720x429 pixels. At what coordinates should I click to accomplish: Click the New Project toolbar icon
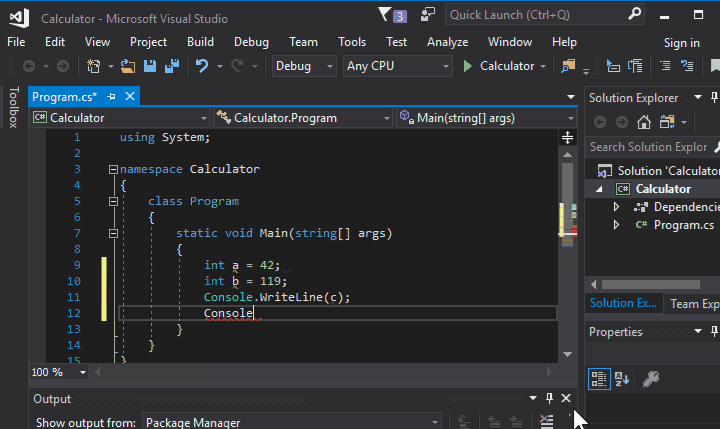(94, 67)
